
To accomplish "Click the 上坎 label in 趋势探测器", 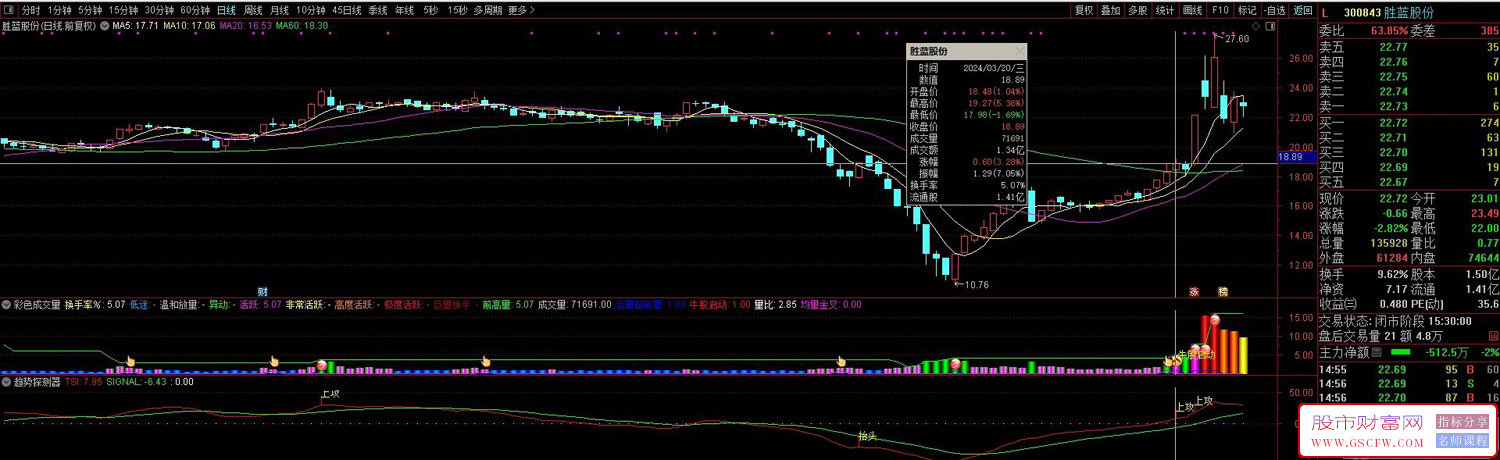I will [330, 395].
